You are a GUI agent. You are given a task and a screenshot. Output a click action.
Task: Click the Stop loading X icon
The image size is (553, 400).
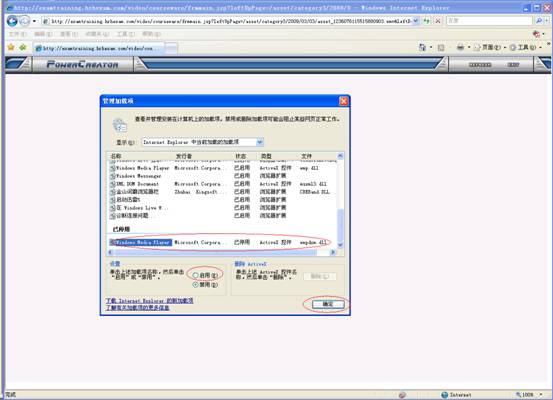point(438,21)
